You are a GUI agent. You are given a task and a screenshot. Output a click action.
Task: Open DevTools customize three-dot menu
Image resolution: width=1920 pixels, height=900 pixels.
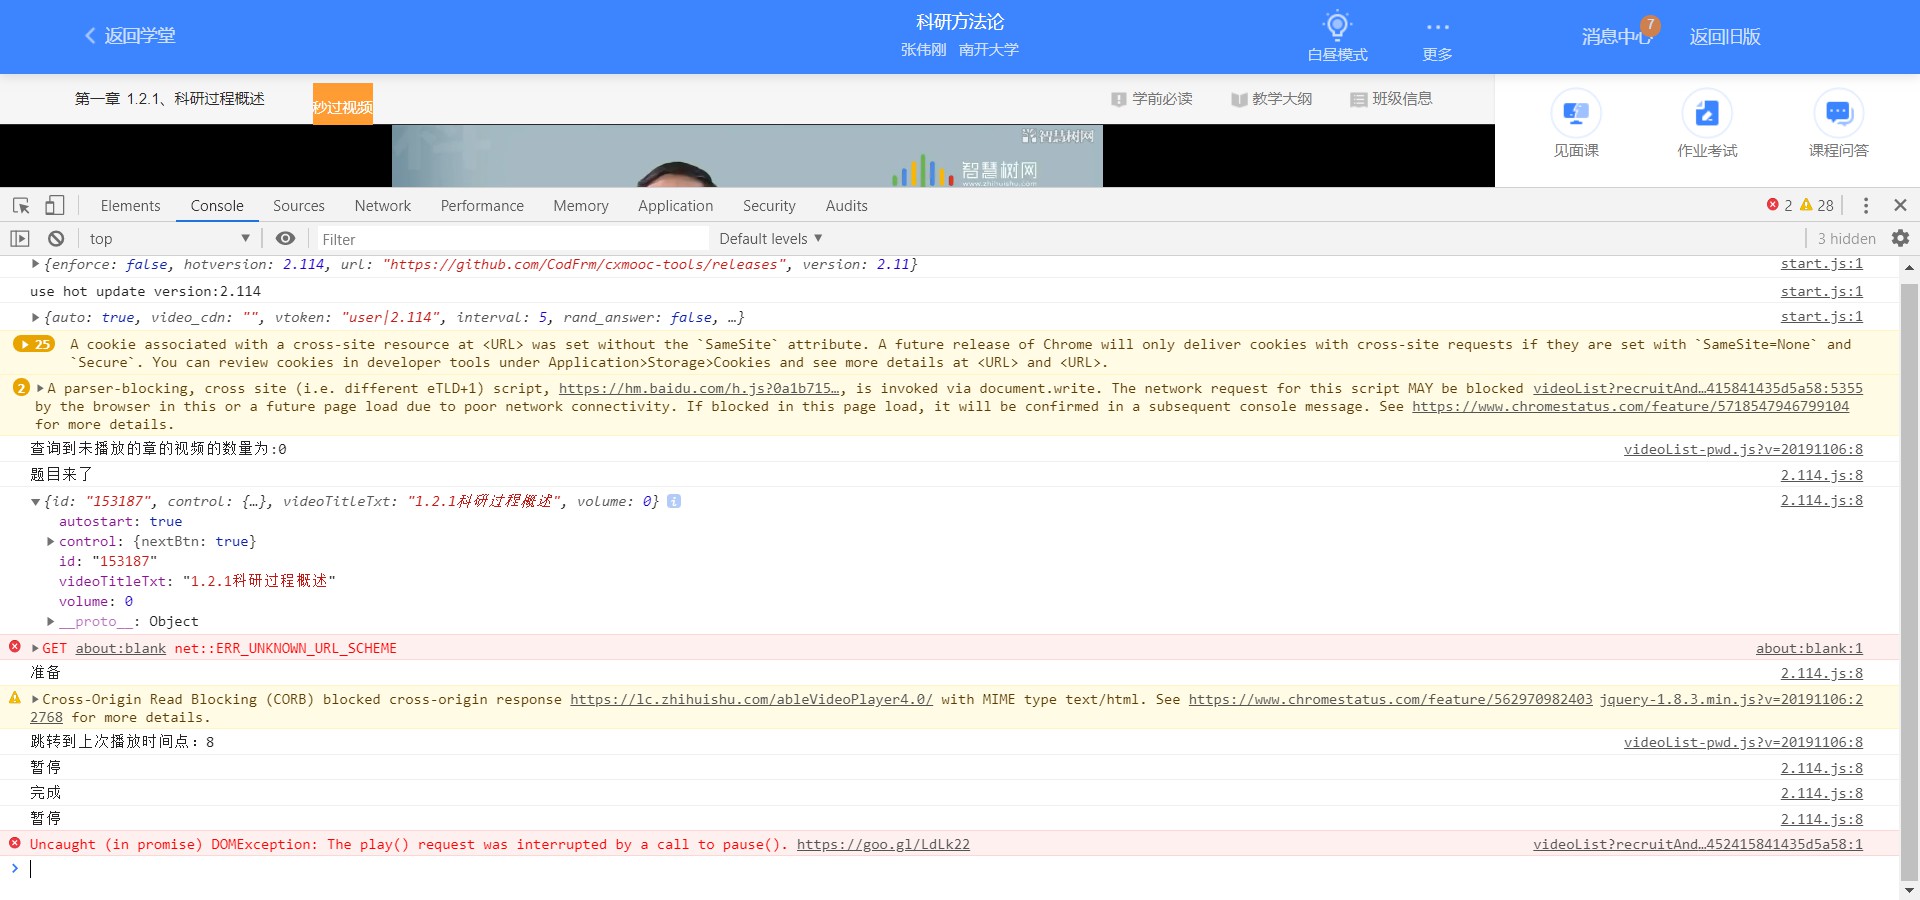click(1866, 205)
